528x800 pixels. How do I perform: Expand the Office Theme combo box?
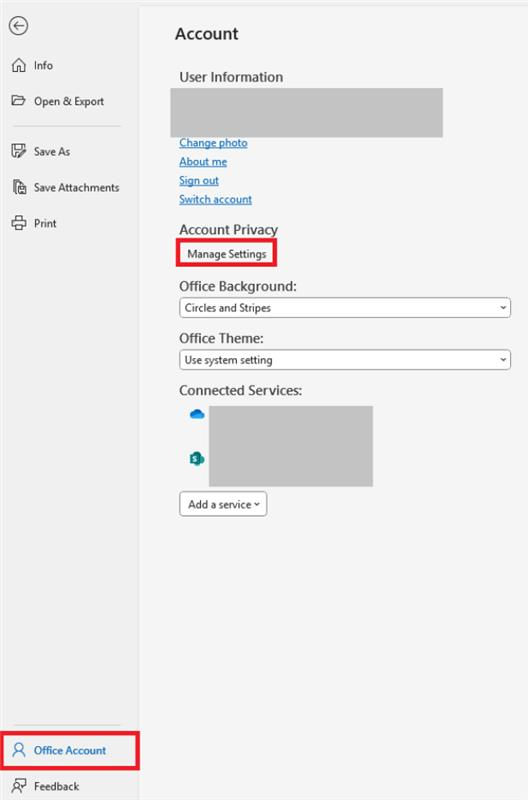(x=345, y=360)
